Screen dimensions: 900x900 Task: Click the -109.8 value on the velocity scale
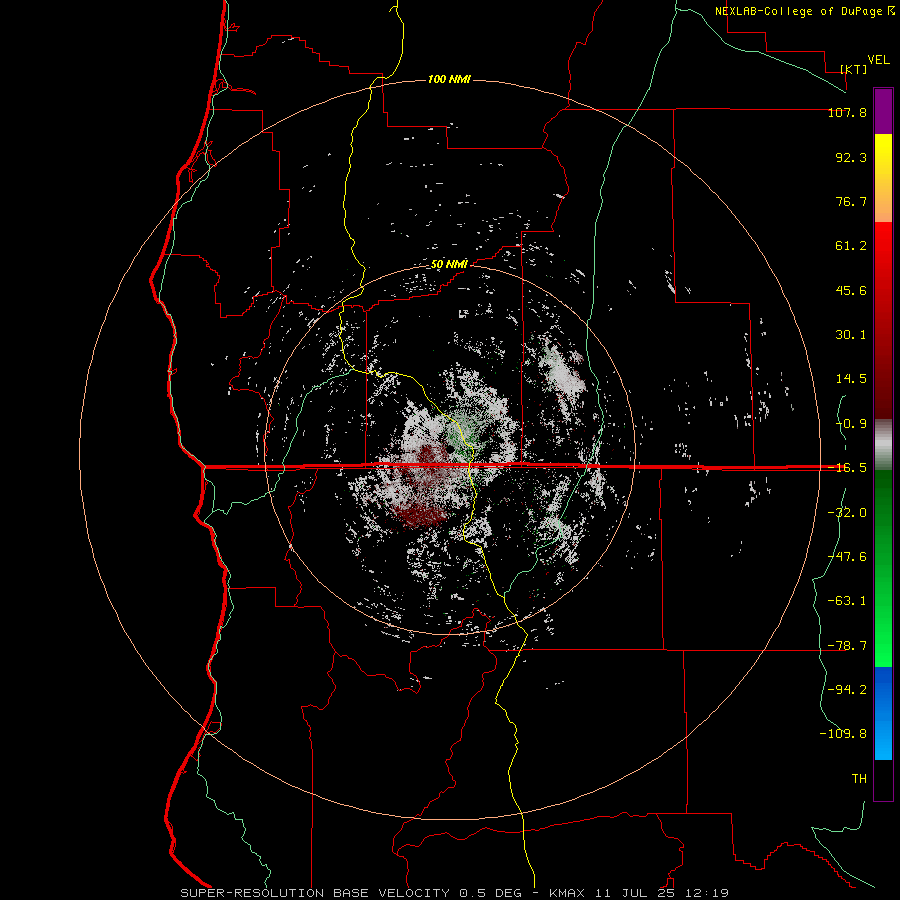click(843, 734)
